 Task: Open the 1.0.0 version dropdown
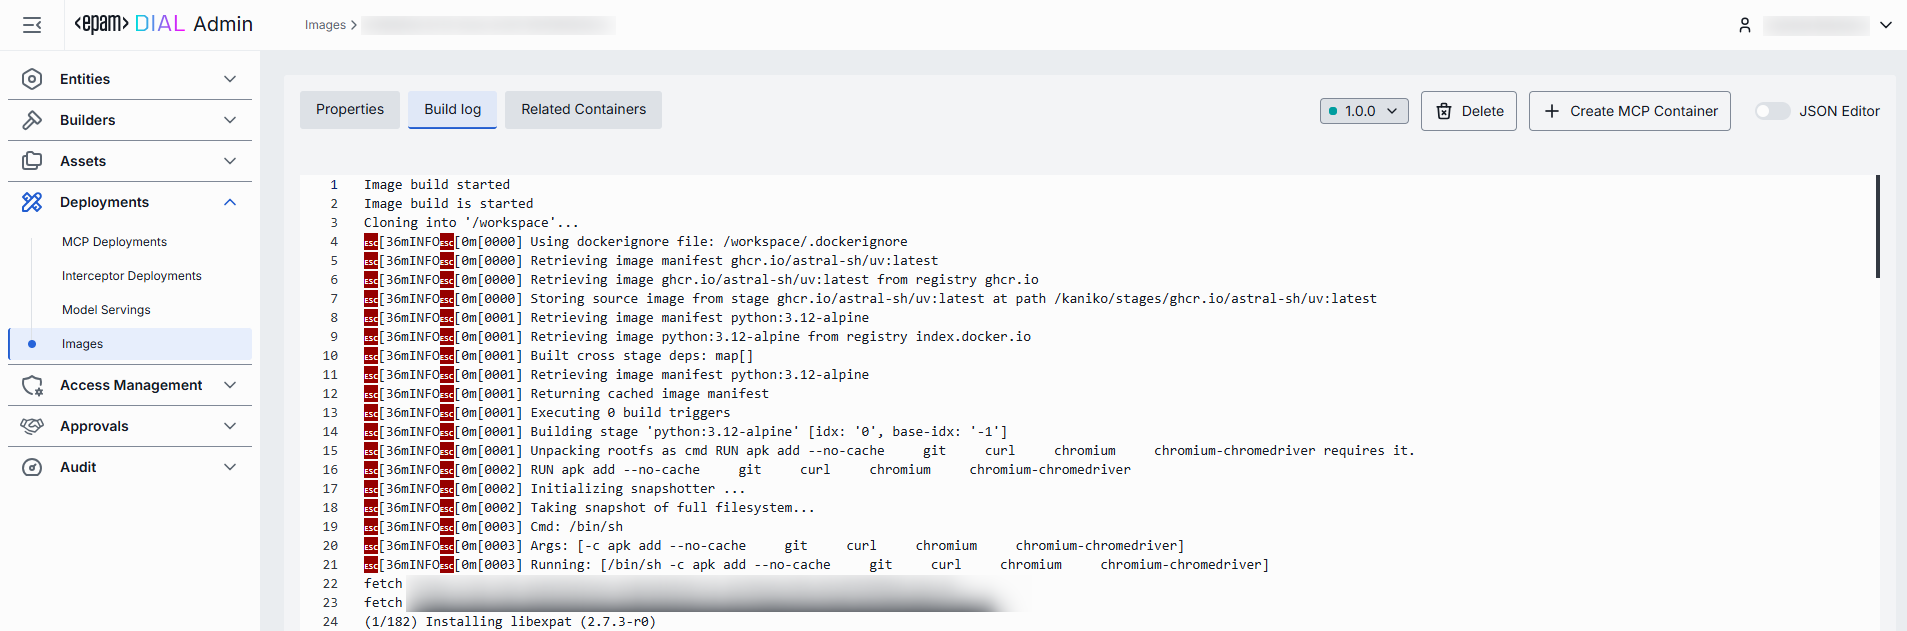click(1363, 111)
